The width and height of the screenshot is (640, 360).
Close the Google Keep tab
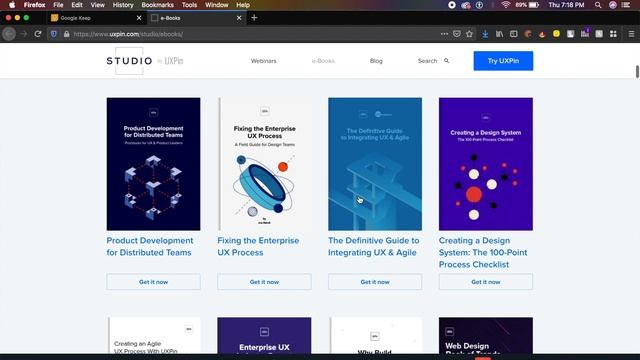tap(139, 18)
